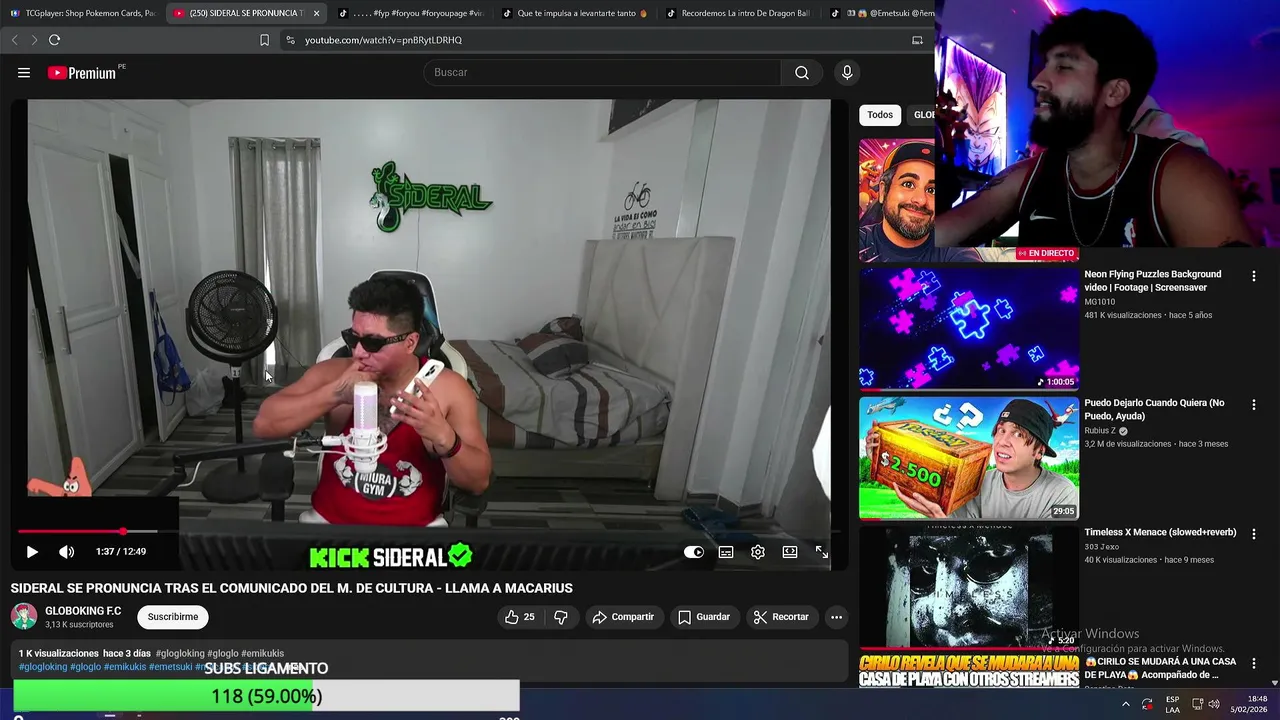Mute the video volume icon
Viewport: 1280px width, 720px height.
(x=66, y=551)
